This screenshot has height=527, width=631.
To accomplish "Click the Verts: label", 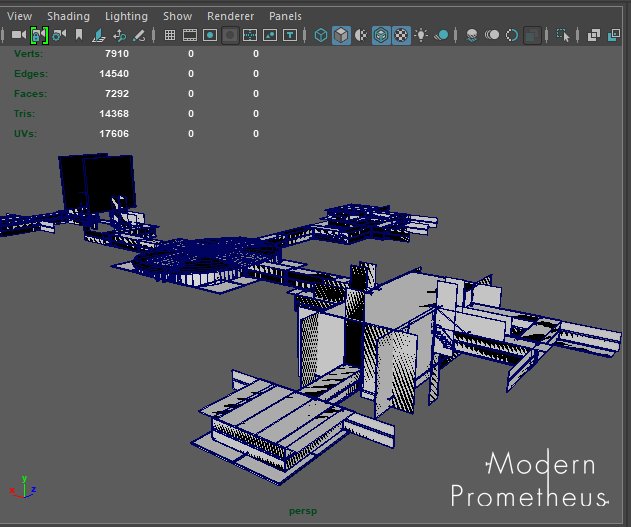I will coord(28,54).
